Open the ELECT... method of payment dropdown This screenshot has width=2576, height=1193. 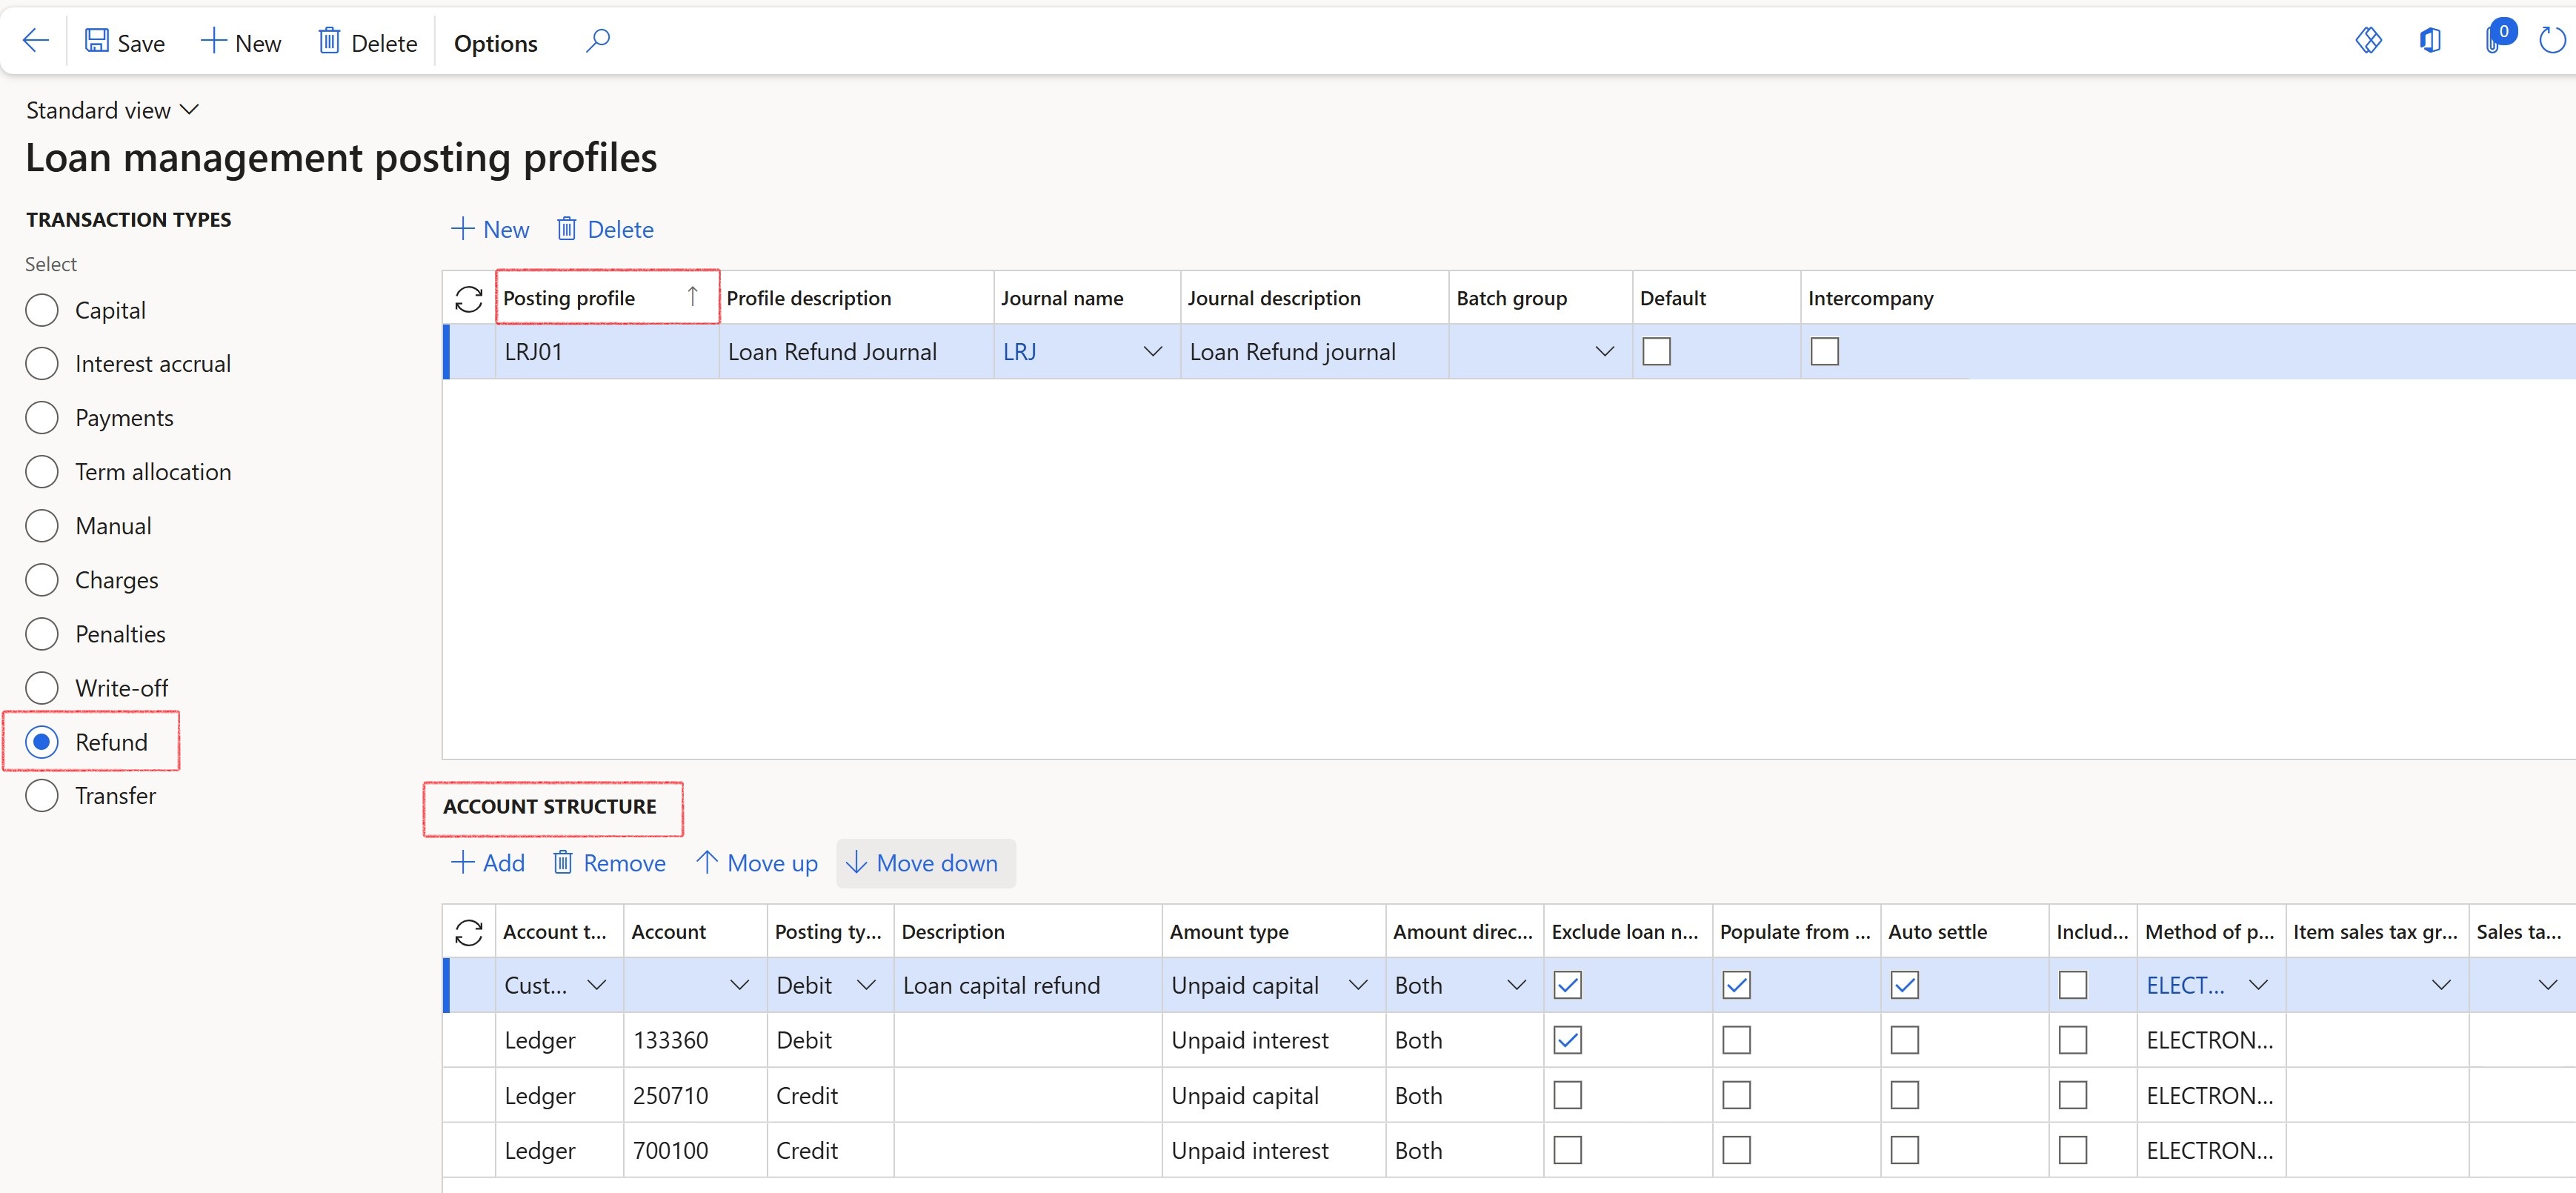pyautogui.click(x=2259, y=986)
